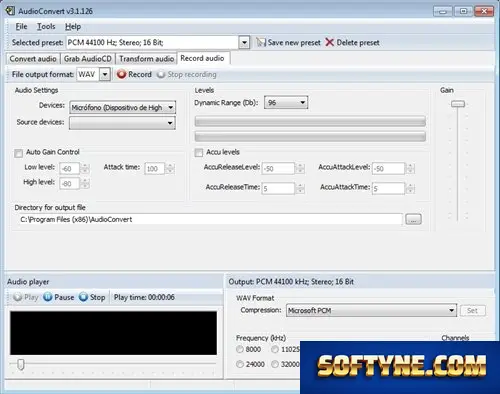This screenshot has width=500, height=394.
Task: Select the 8000 frequency radio button
Action: pyautogui.click(x=240, y=349)
